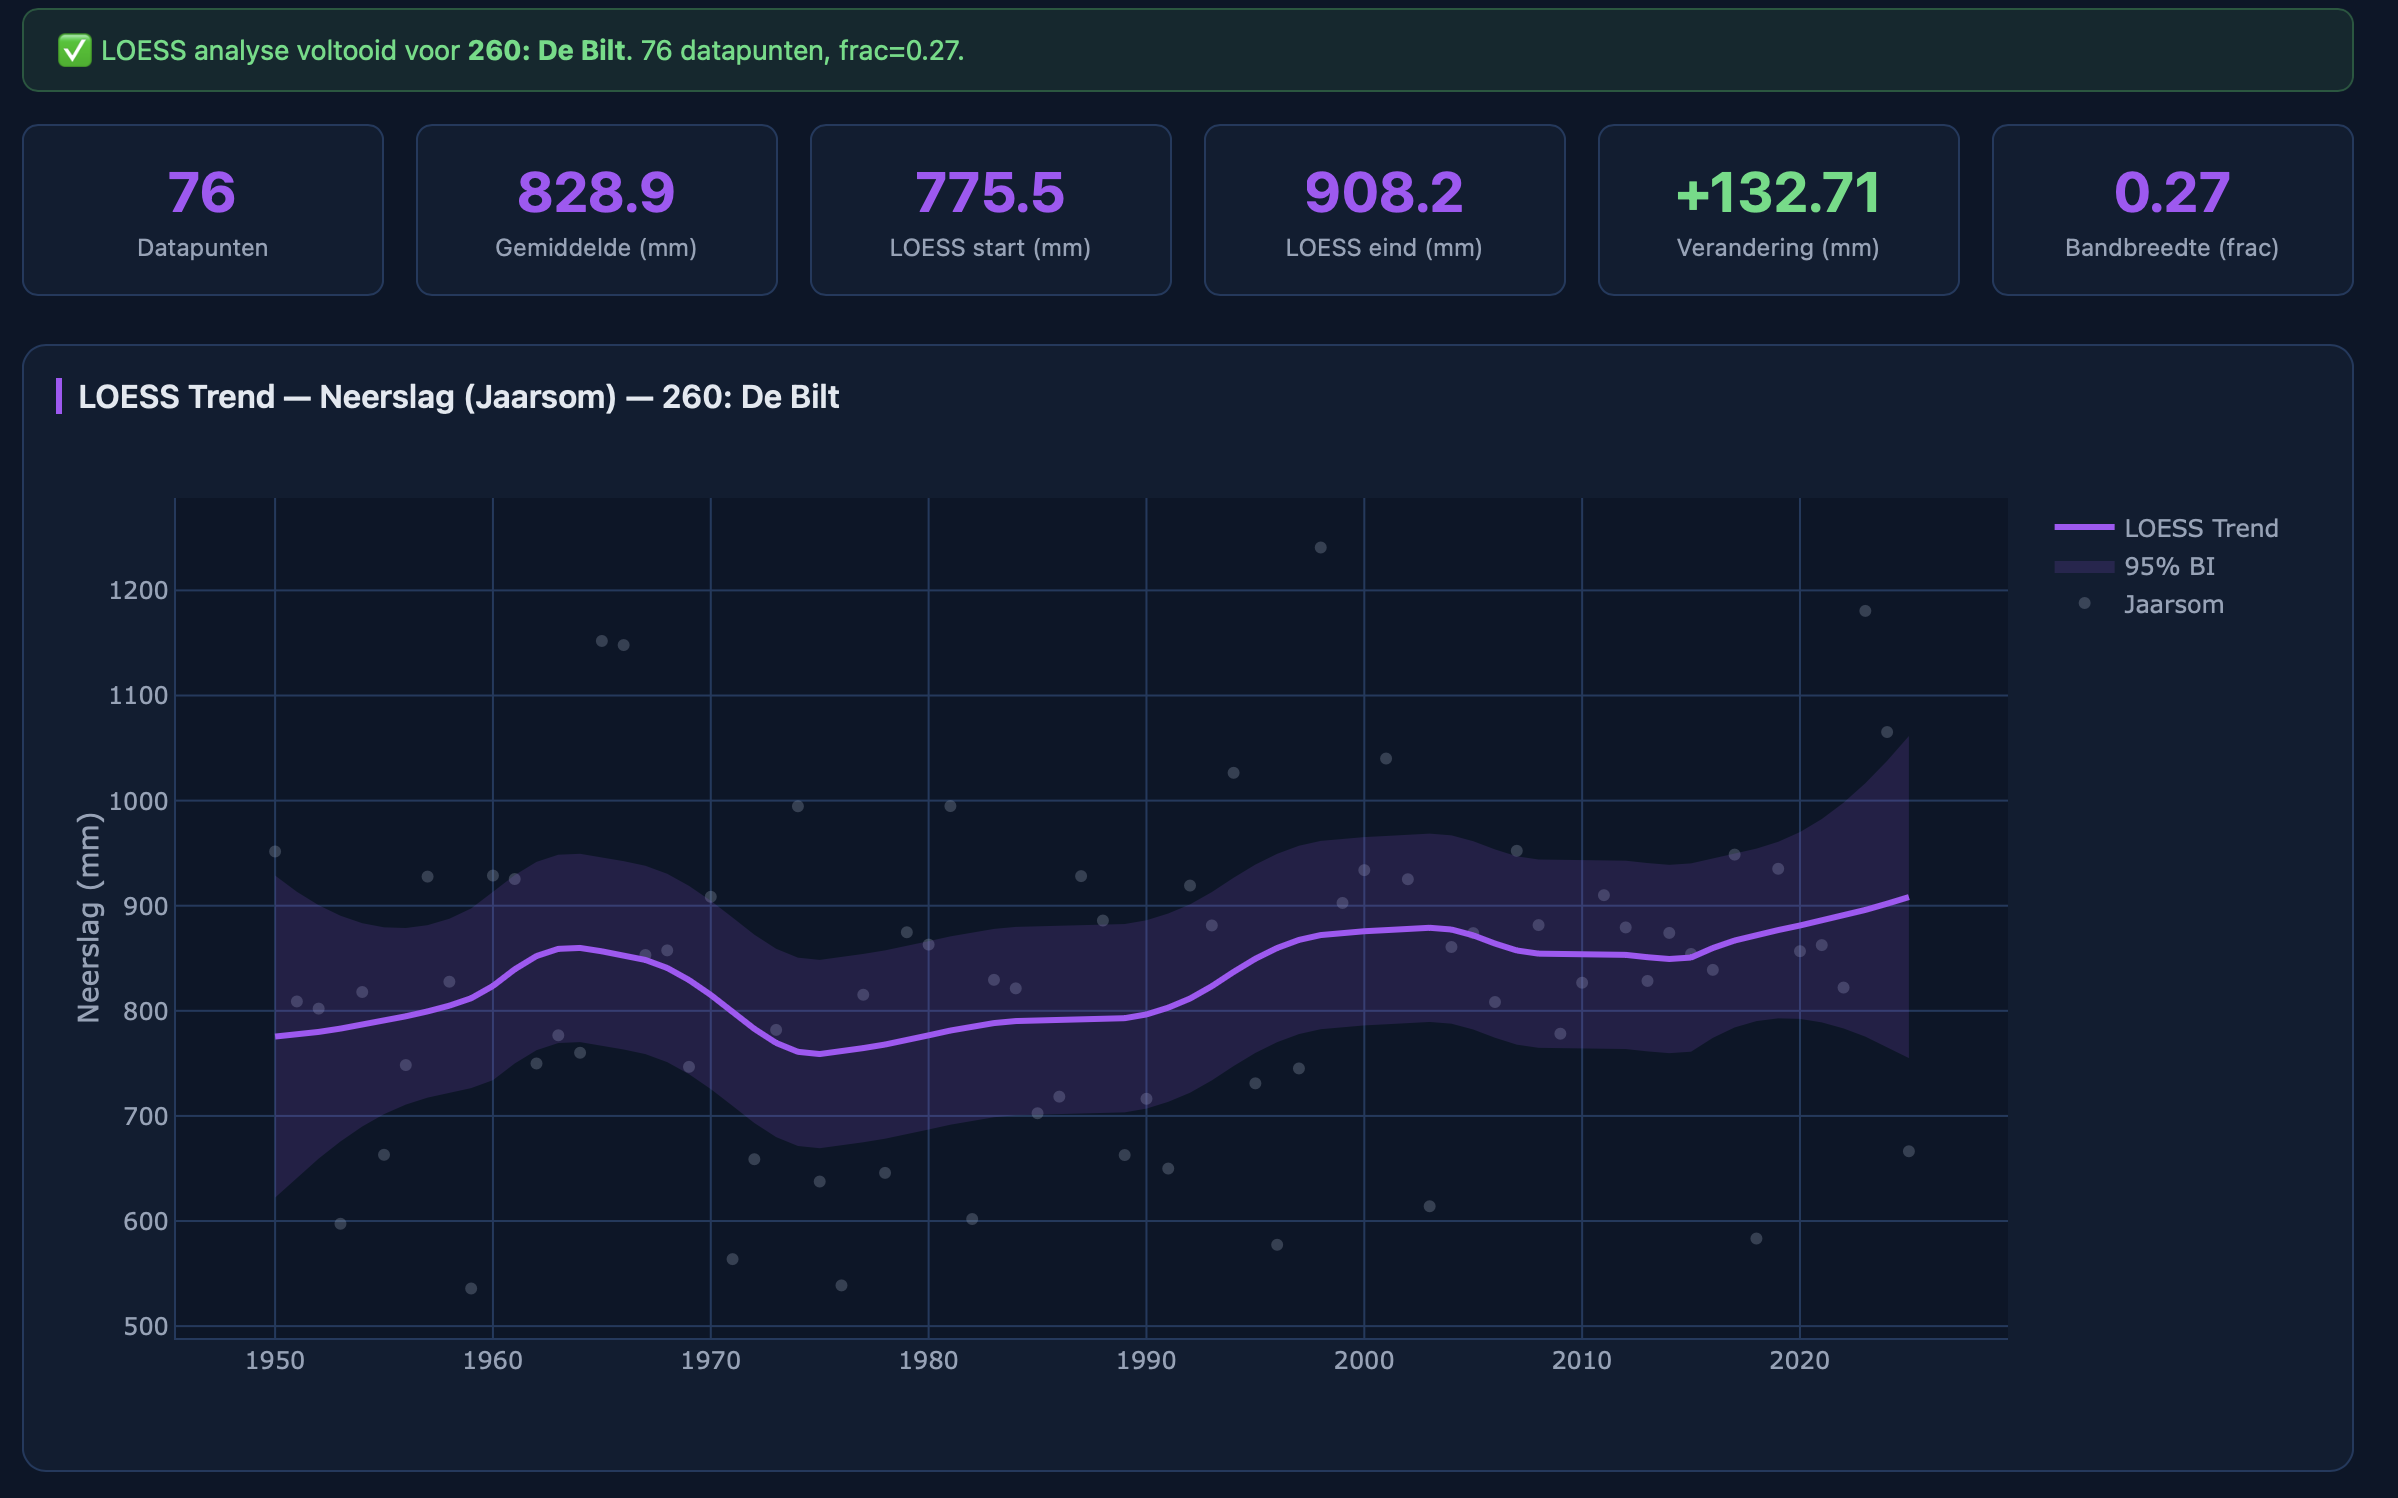Image resolution: width=2398 pixels, height=1498 pixels.
Task: Click the bold '260: De Bilt' banner text
Action: [546, 50]
